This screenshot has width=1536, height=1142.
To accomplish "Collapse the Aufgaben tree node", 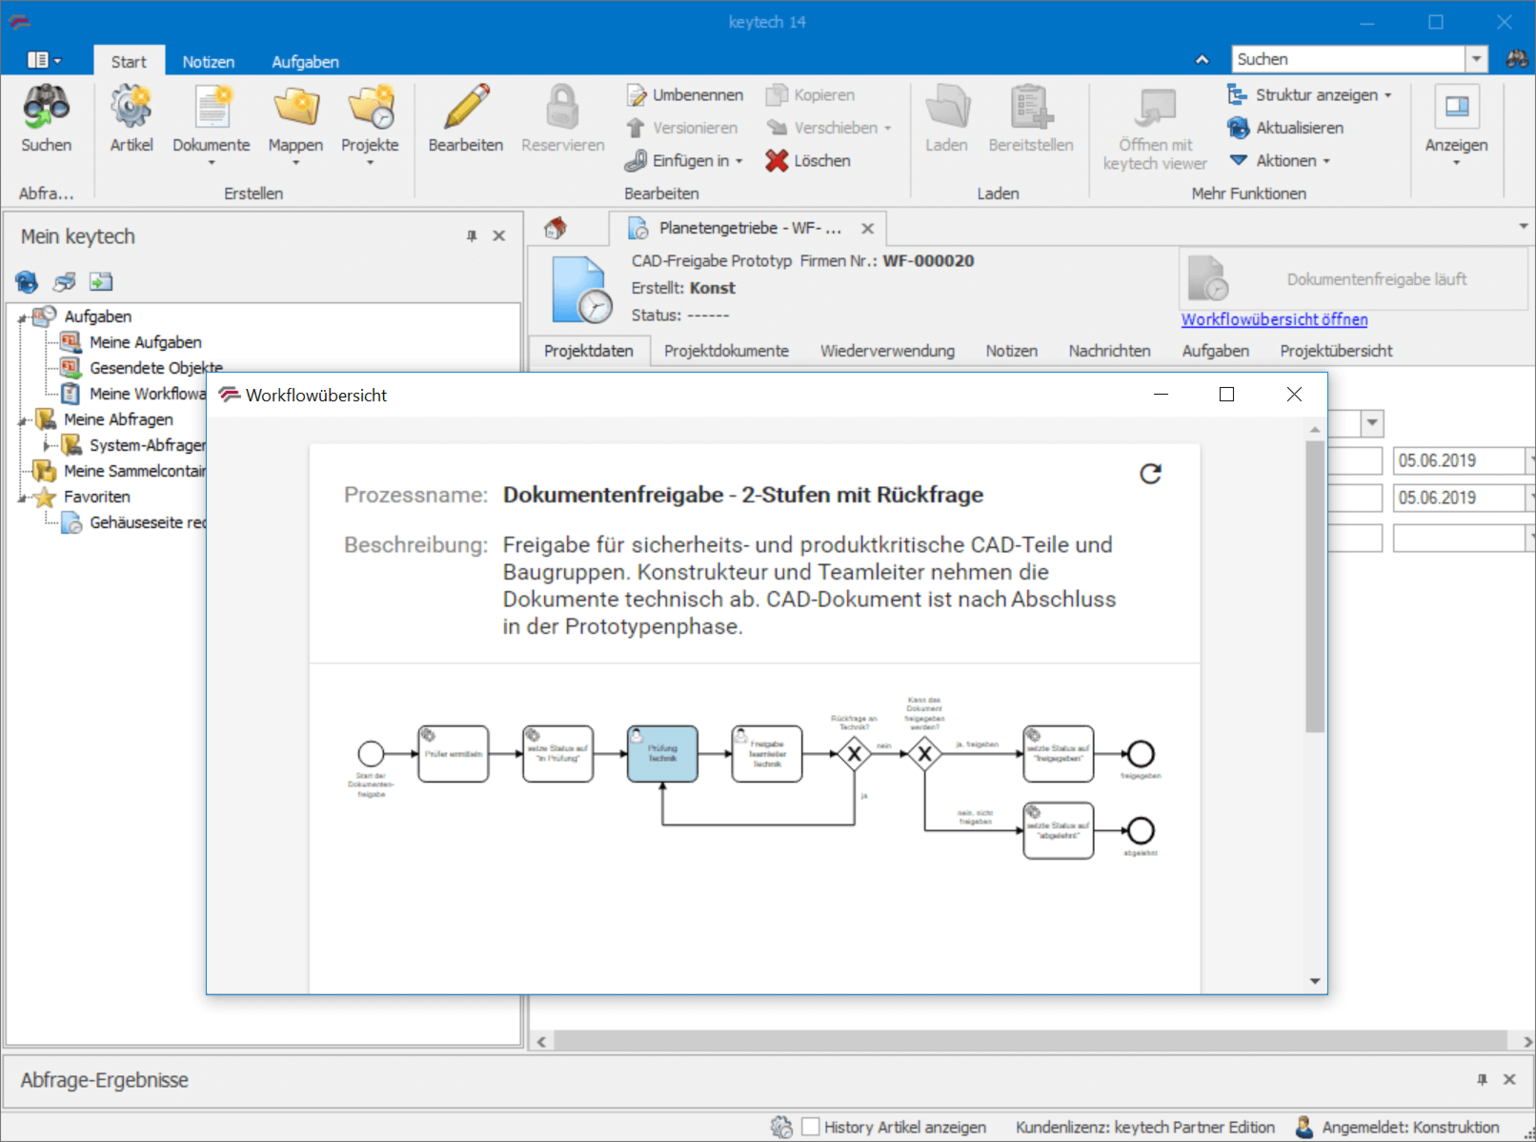I will coord(22,318).
